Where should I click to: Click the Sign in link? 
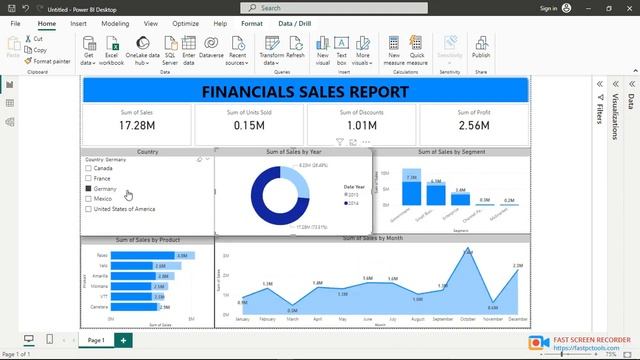(x=548, y=8)
